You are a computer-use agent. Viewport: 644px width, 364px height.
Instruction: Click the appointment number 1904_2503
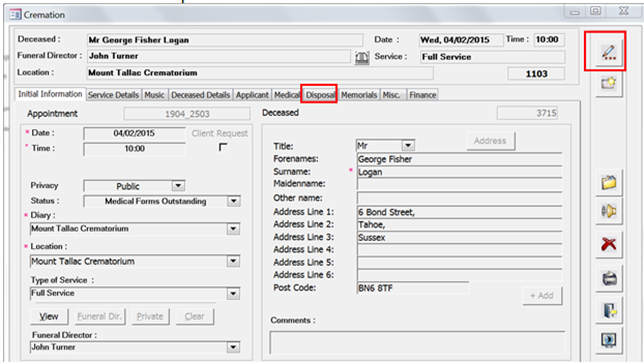(187, 114)
